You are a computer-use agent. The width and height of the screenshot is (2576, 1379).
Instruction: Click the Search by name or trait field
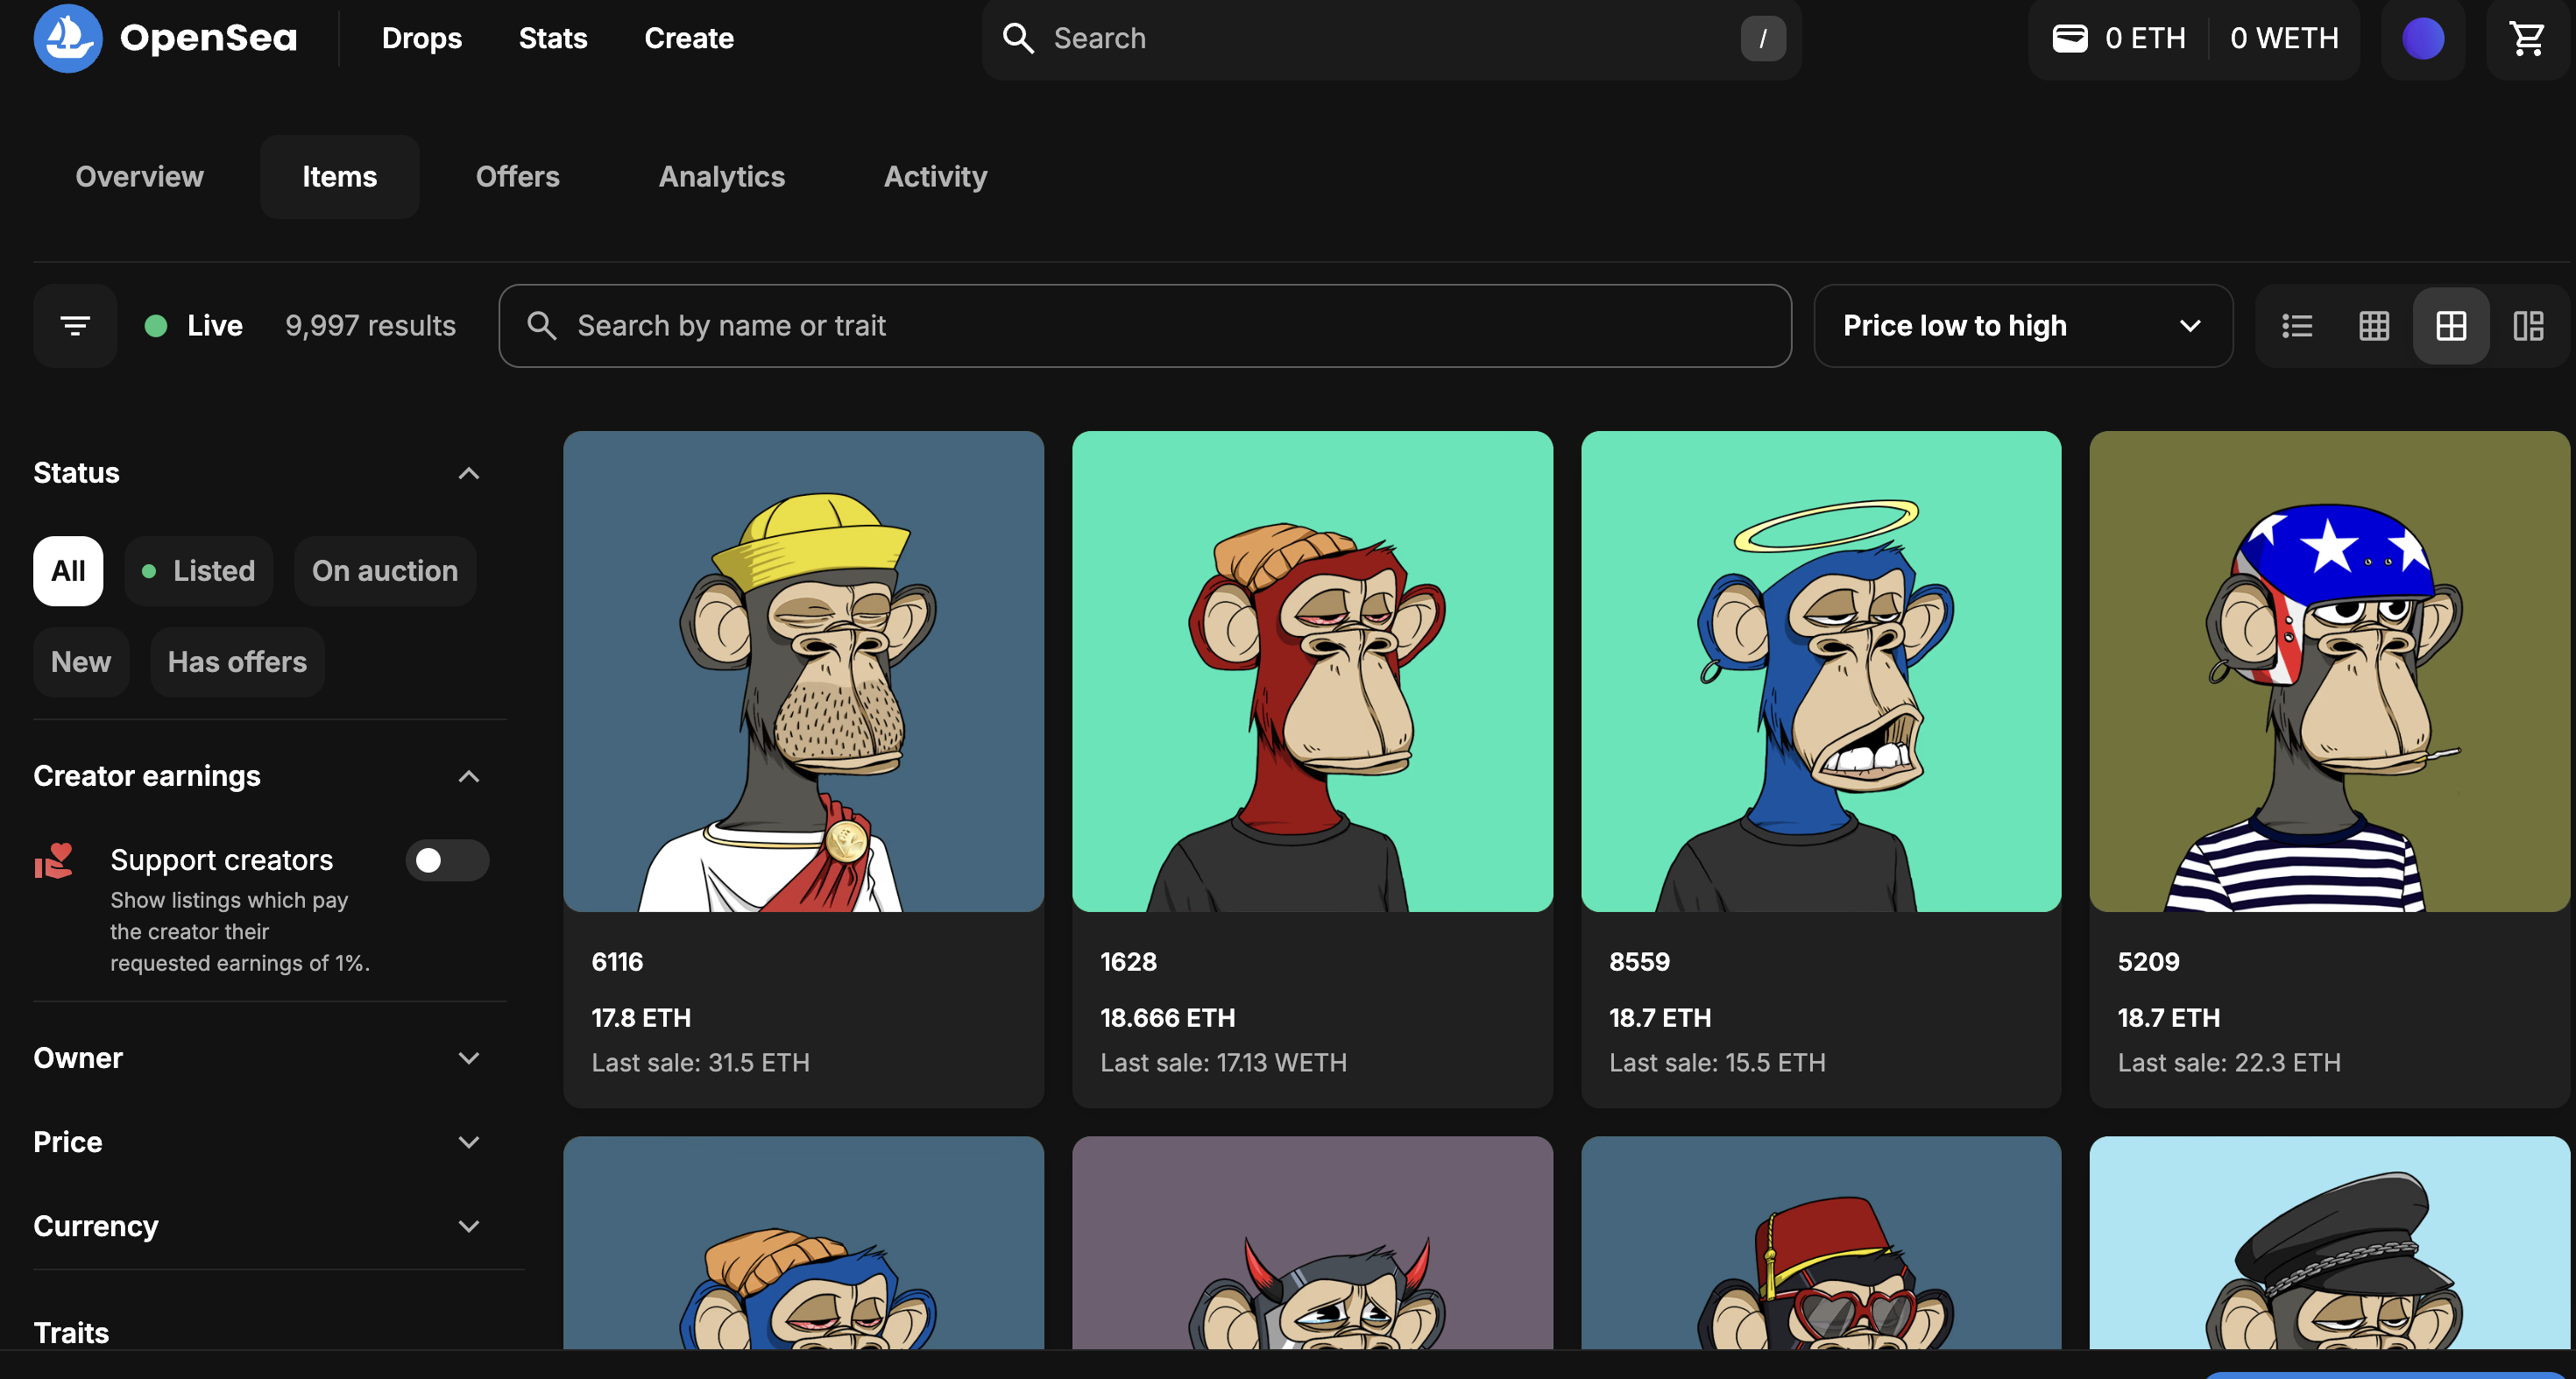1145,325
